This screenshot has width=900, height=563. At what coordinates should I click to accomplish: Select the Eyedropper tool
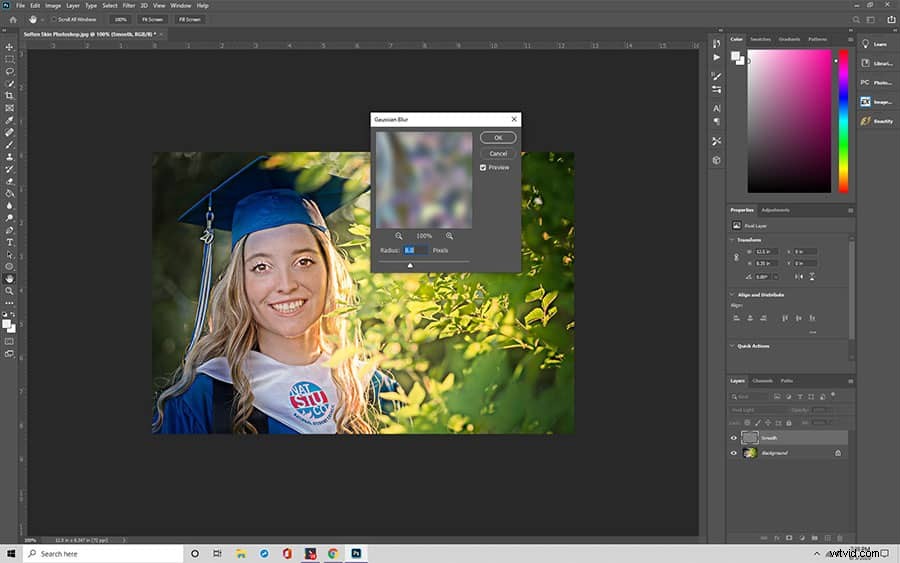(x=9, y=120)
